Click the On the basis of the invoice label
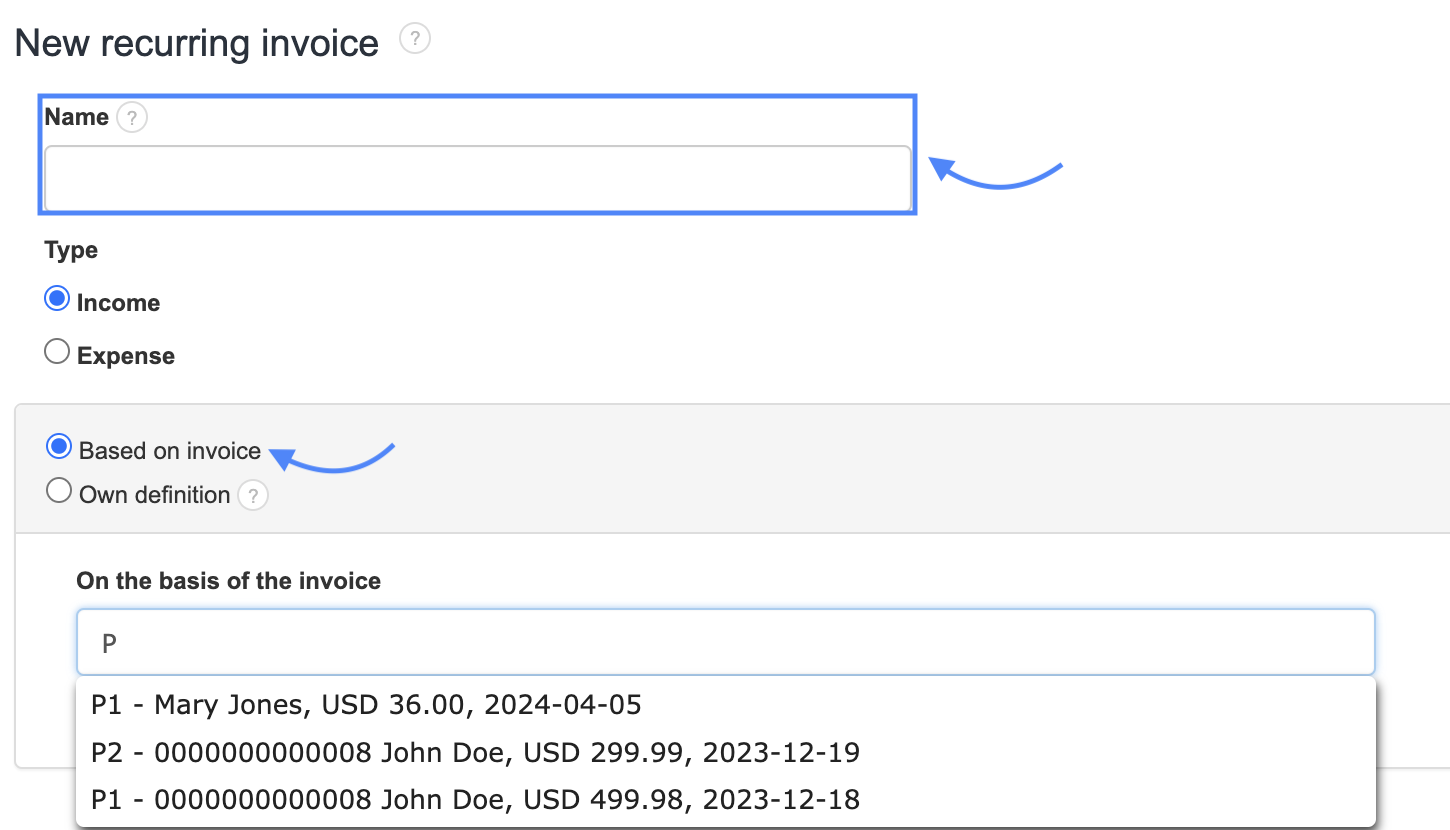This screenshot has height=830, width=1450. (x=229, y=581)
